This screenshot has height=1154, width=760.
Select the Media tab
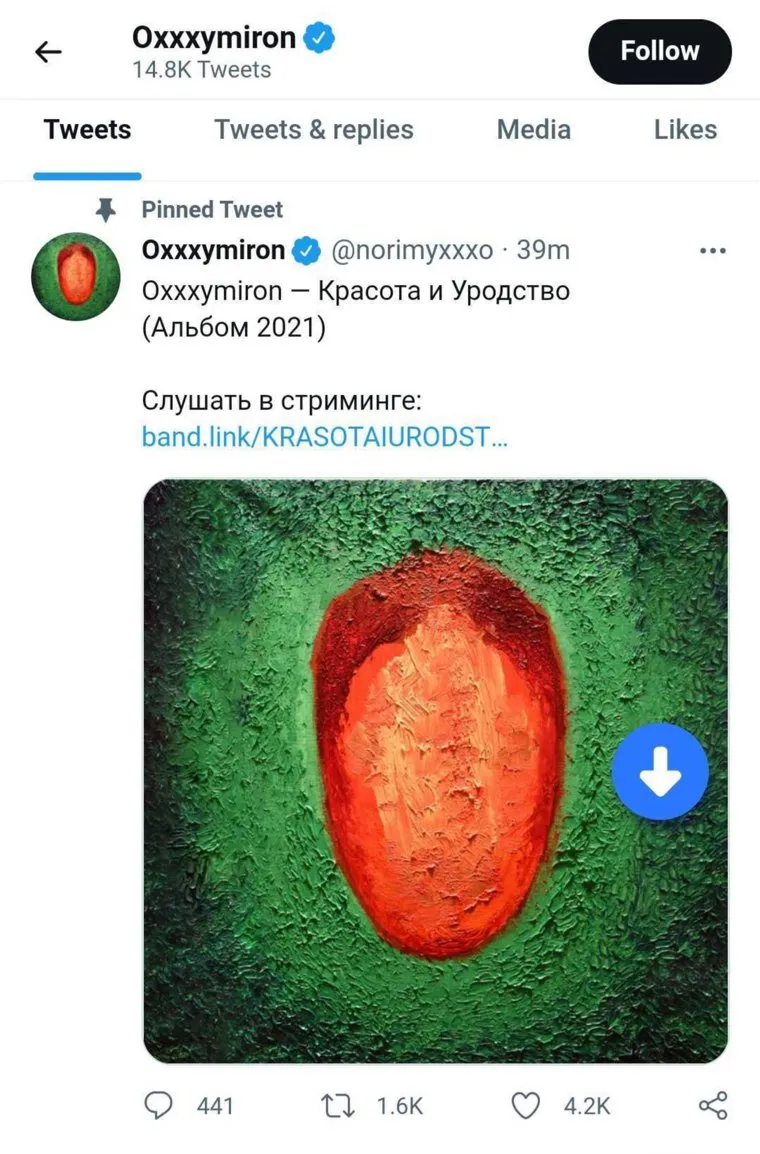[534, 130]
